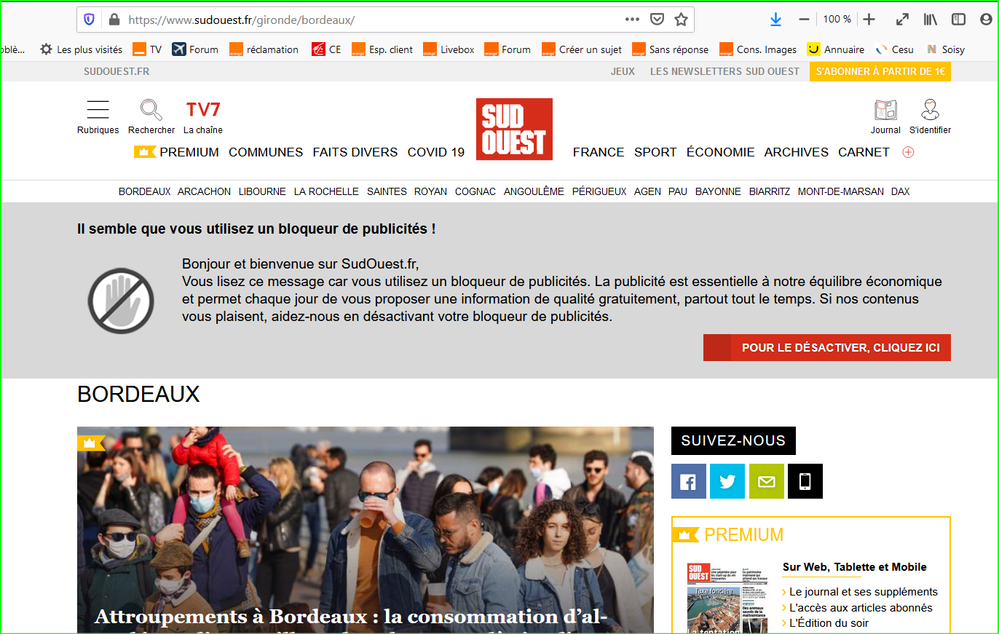The image size is (999, 634).
Task: Open the Journal newspaper icon
Action: [x=886, y=117]
